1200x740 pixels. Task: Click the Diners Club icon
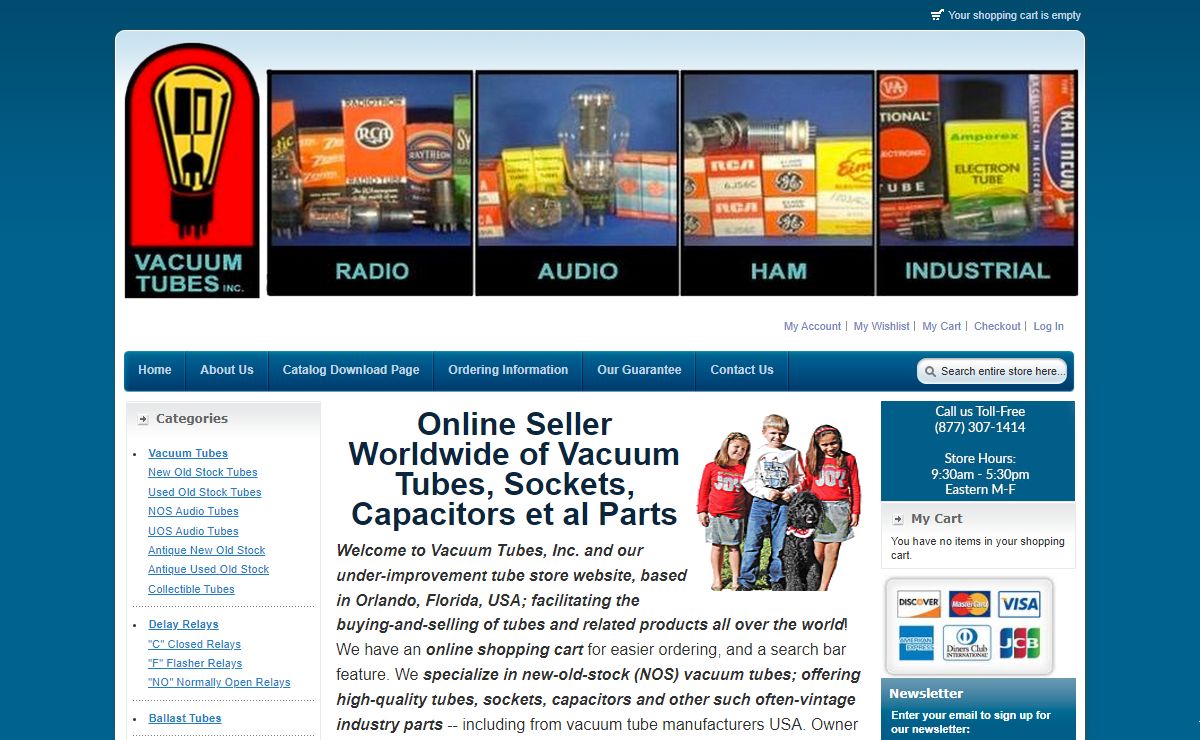967,642
